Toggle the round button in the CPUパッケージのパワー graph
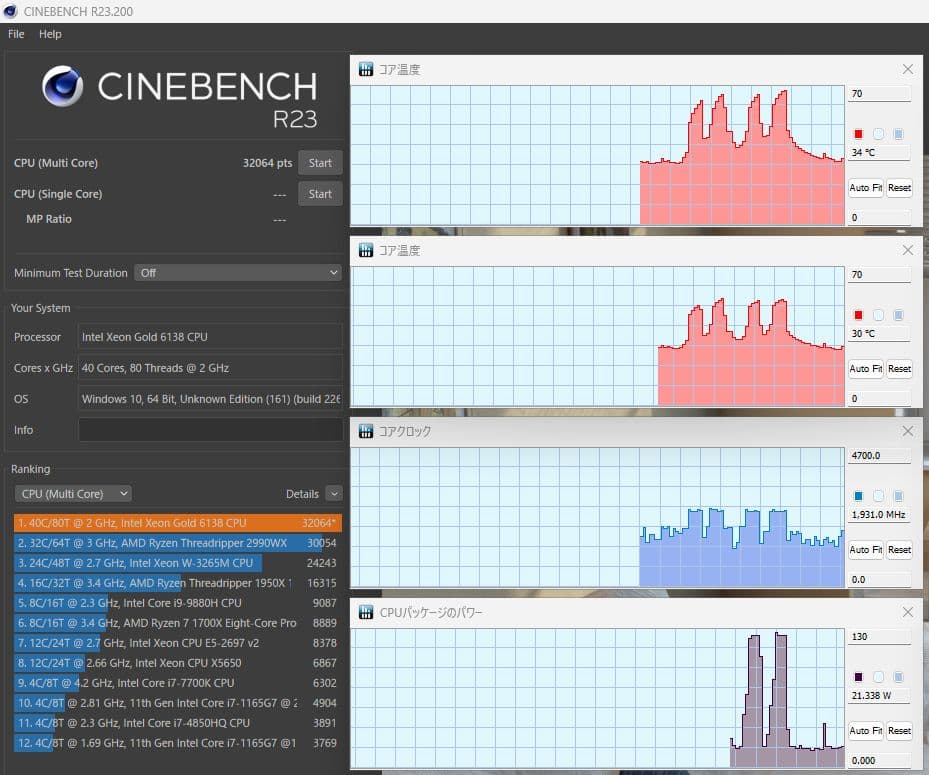This screenshot has width=929, height=775. [x=878, y=677]
